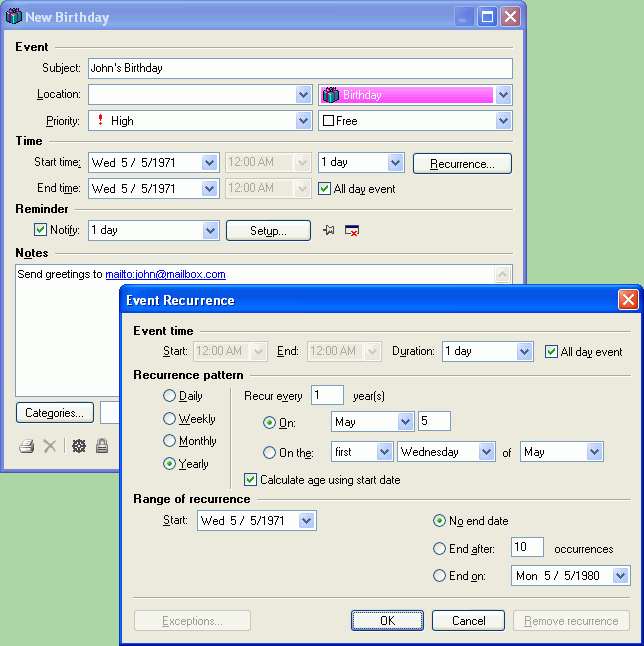
Task: Click the print icon in New Birthday window
Action: click(26, 446)
